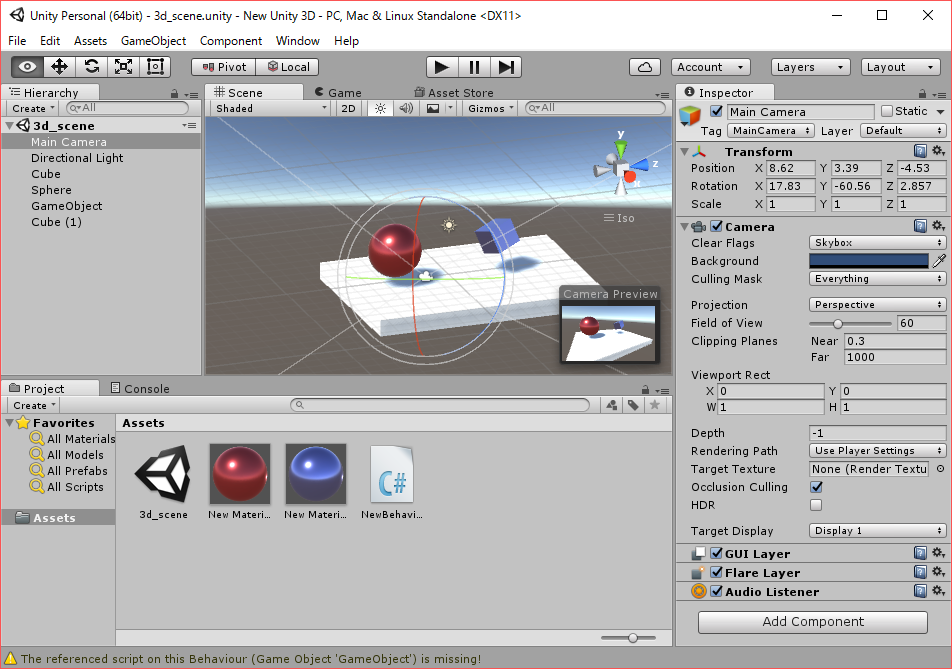
Task: Open the Cloud services icon
Action: [645, 67]
